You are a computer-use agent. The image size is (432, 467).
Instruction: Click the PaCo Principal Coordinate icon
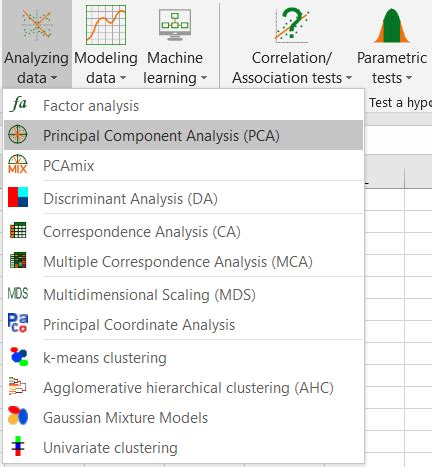(x=18, y=323)
